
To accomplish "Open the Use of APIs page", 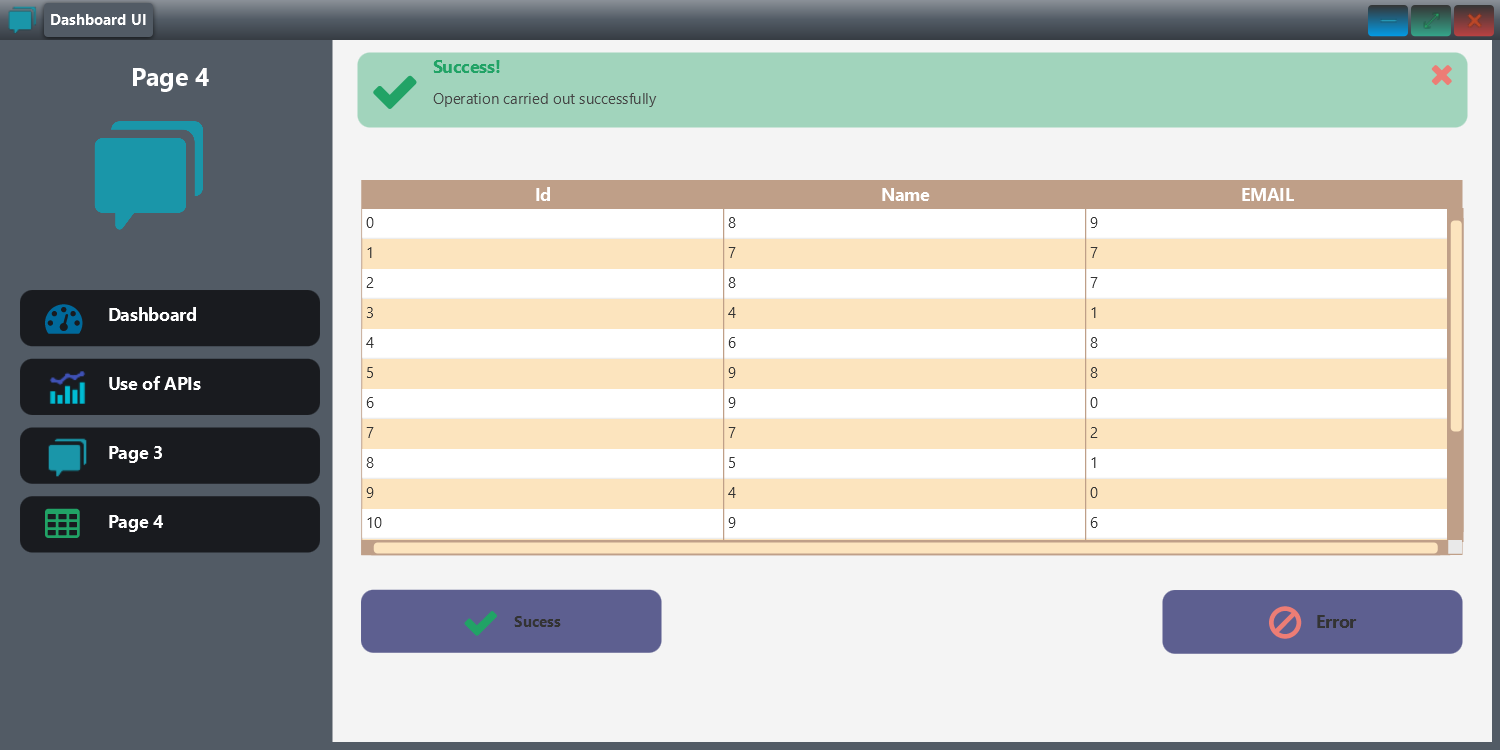I will pos(170,387).
